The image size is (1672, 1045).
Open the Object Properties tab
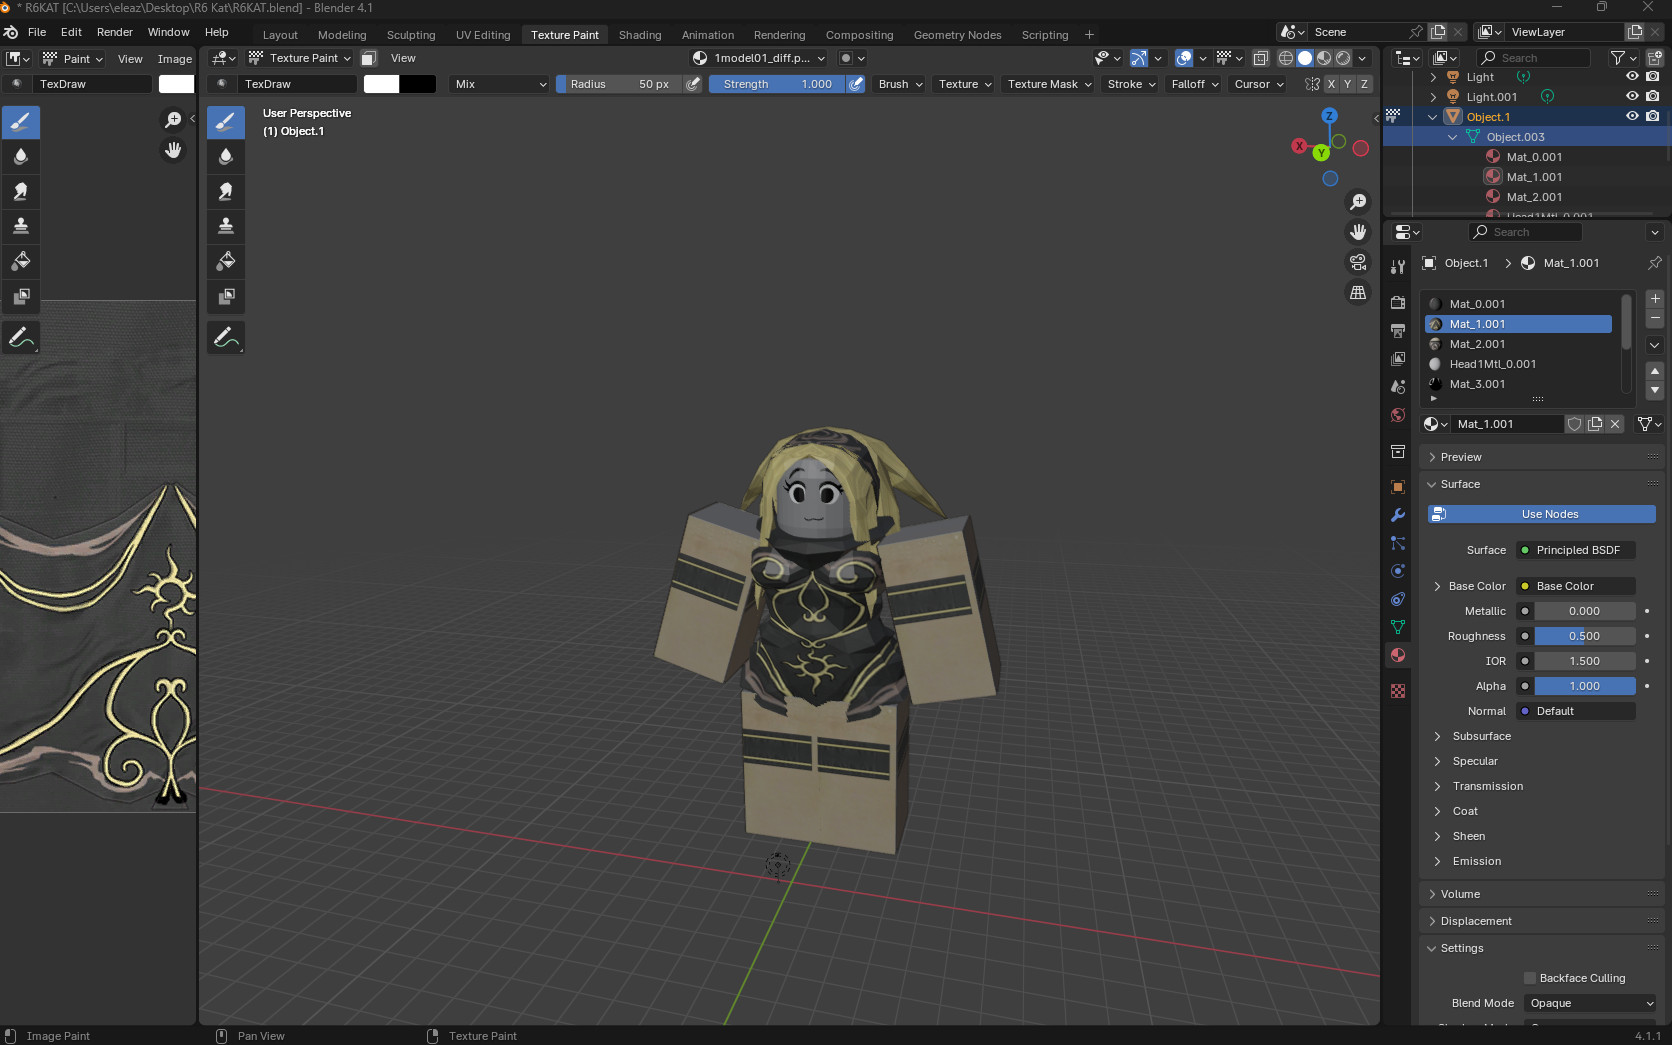(1397, 487)
